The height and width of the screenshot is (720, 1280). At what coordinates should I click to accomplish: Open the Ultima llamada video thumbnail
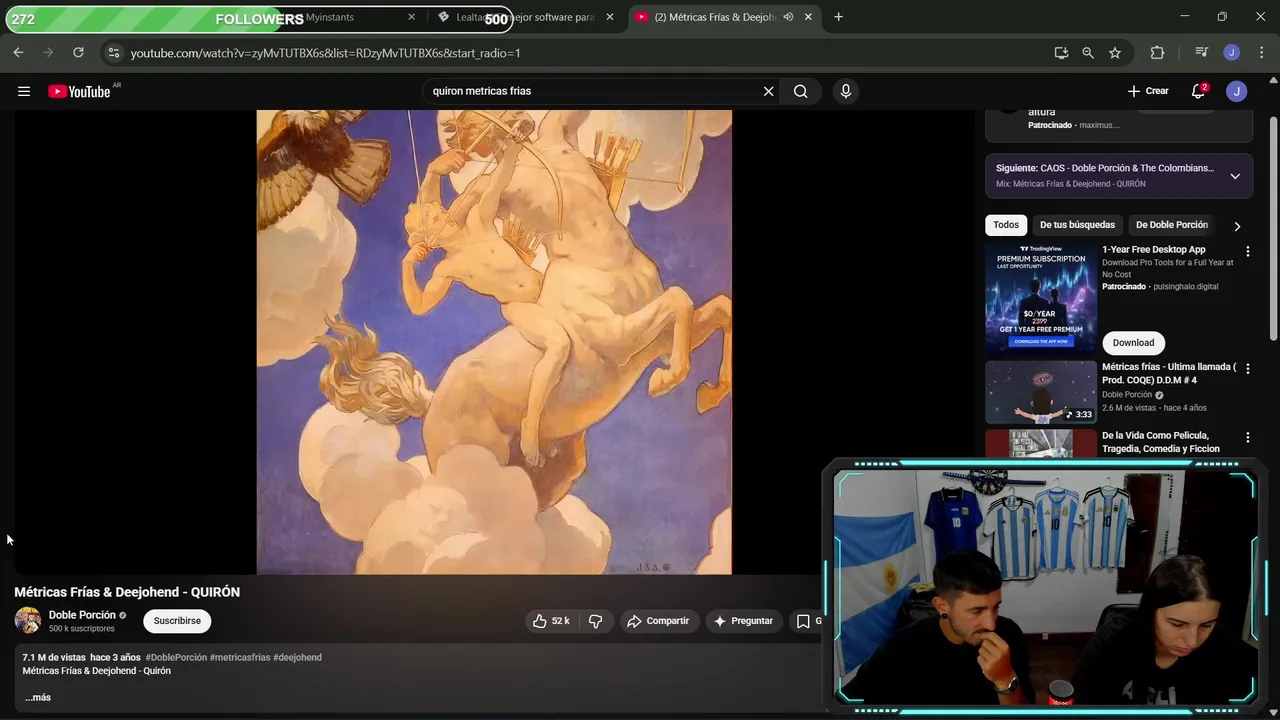tap(1041, 392)
